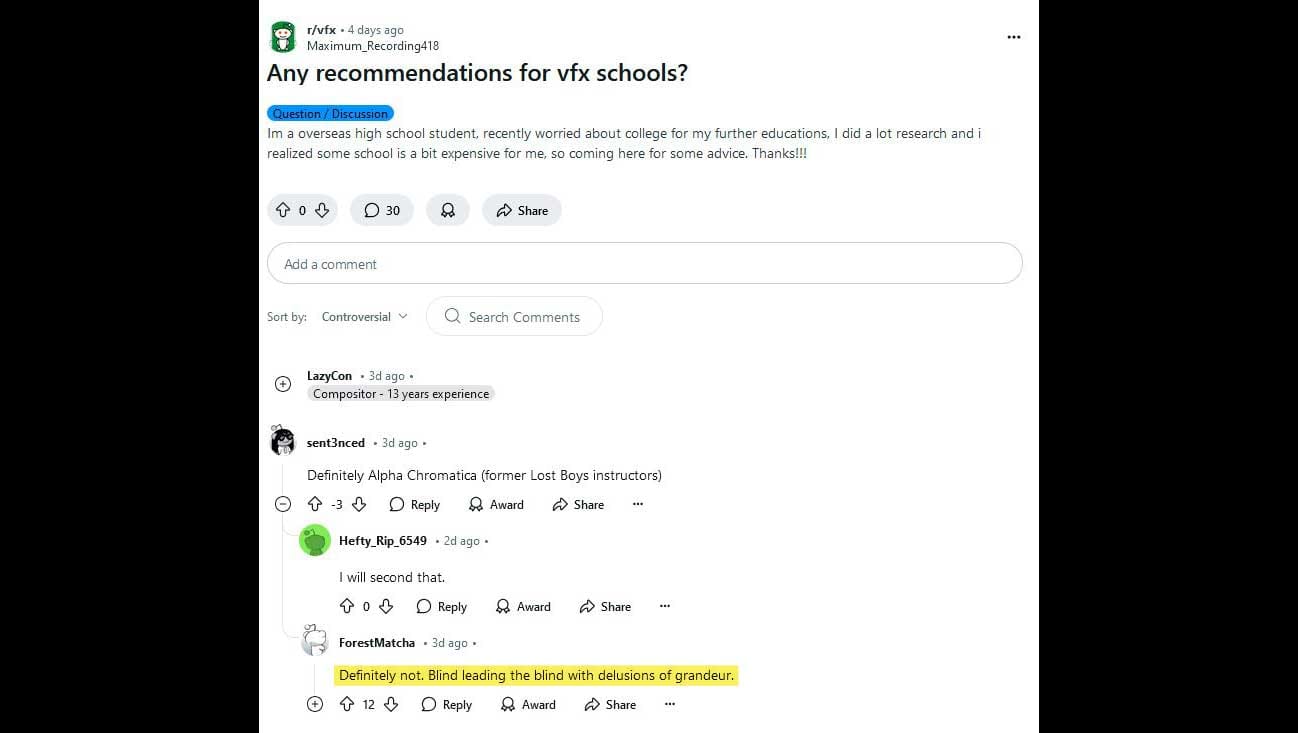Give an award to ForestMatcha's comment
Viewport: 1298px width, 733px height.
click(526, 704)
